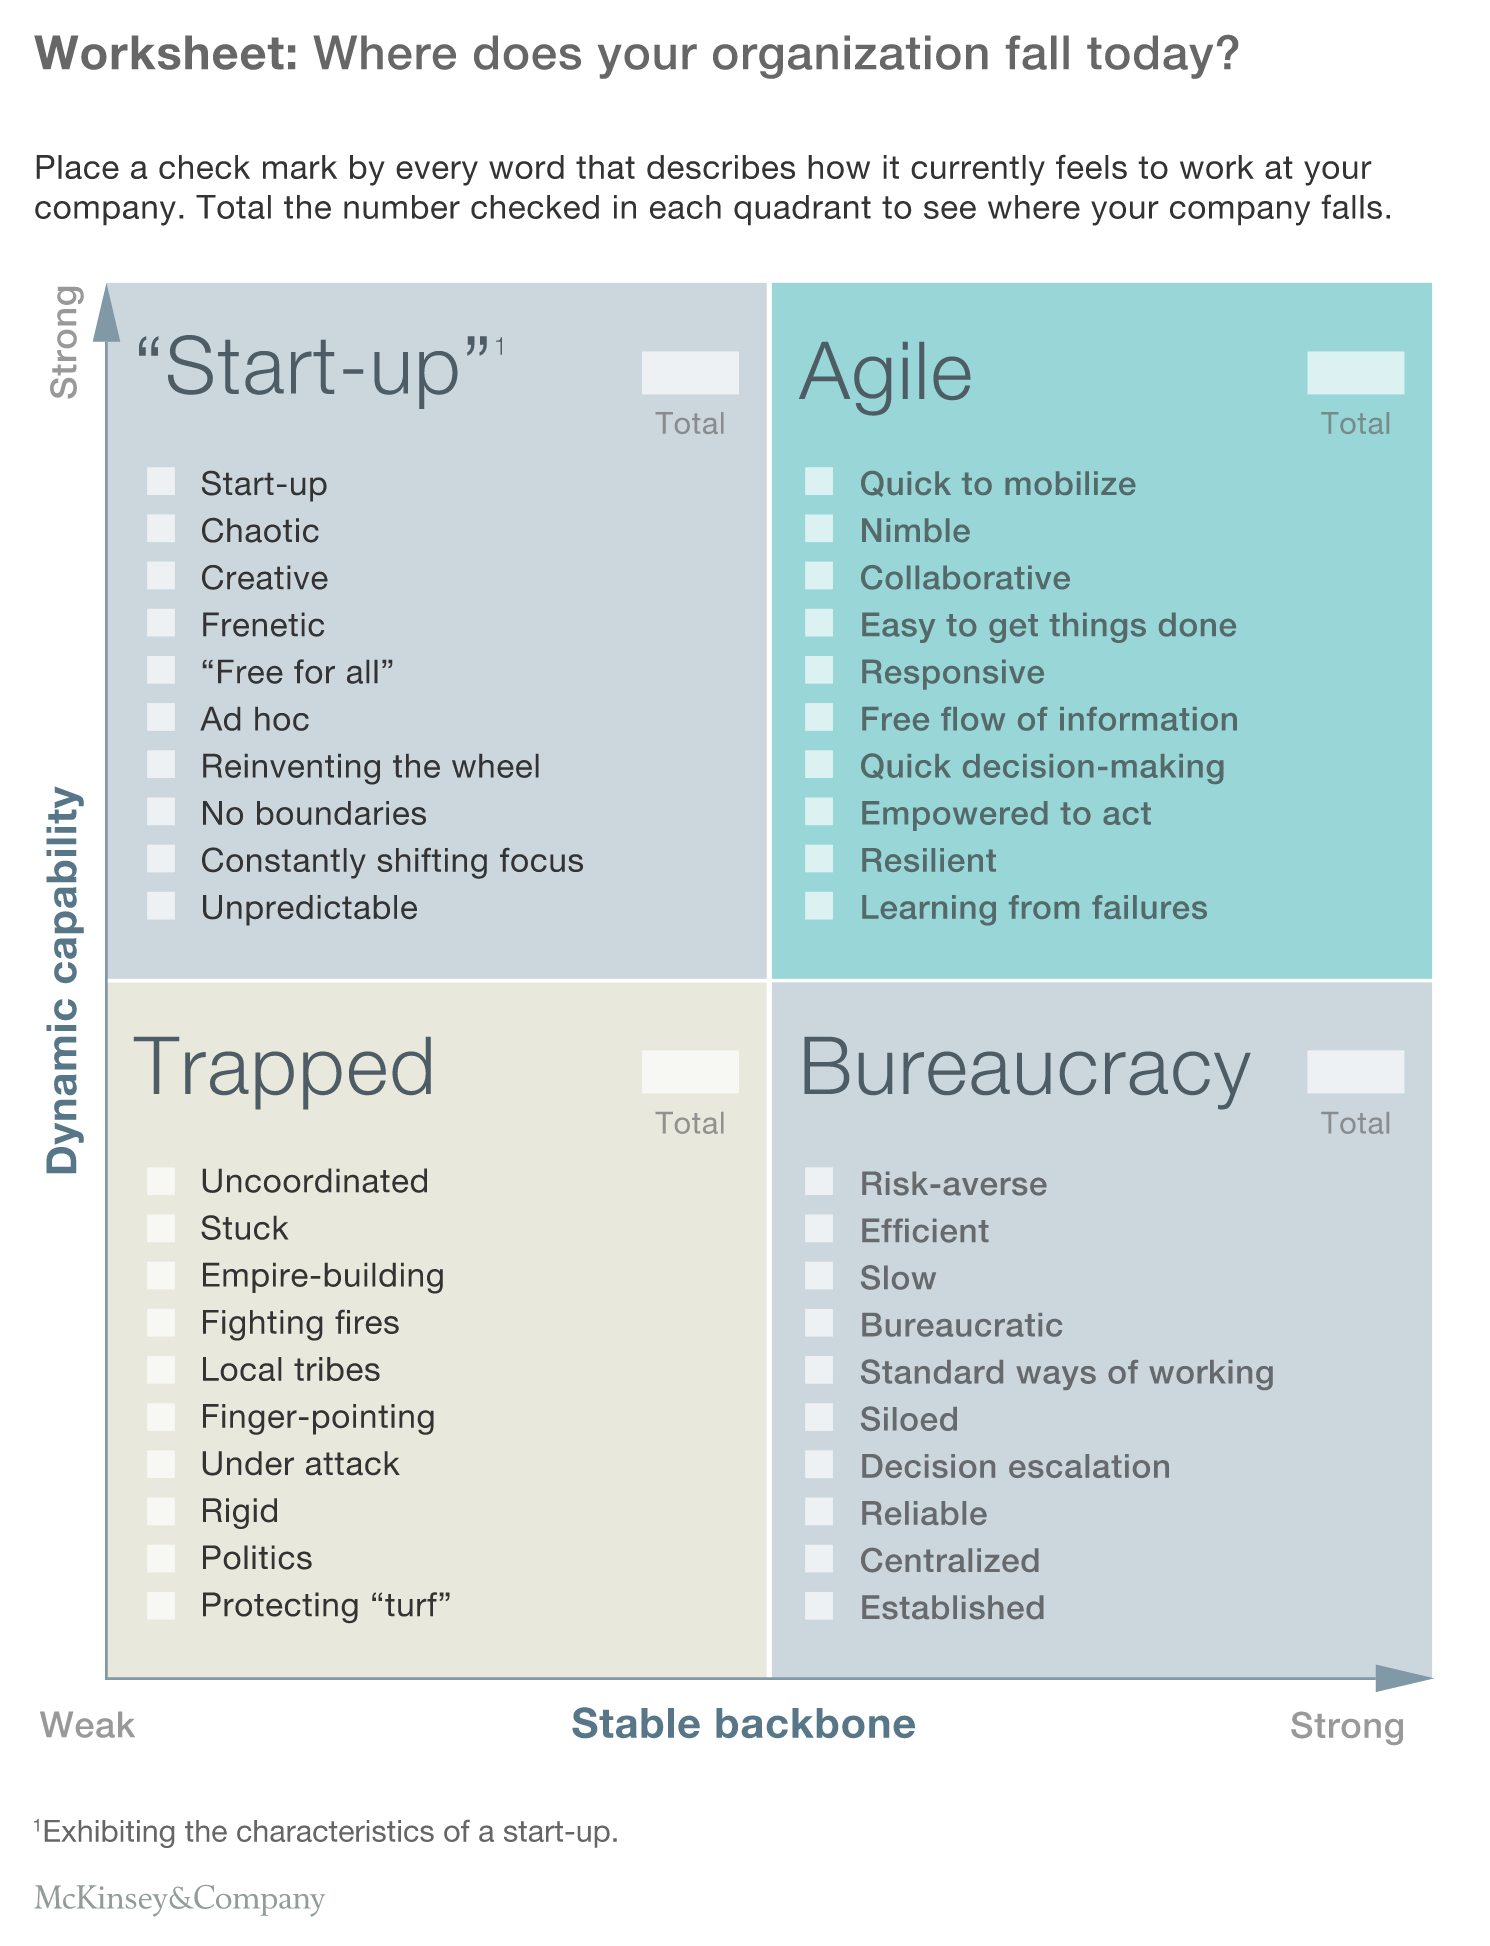Click the Start-up quadrant Total field
1490x1946 pixels.
tap(690, 373)
